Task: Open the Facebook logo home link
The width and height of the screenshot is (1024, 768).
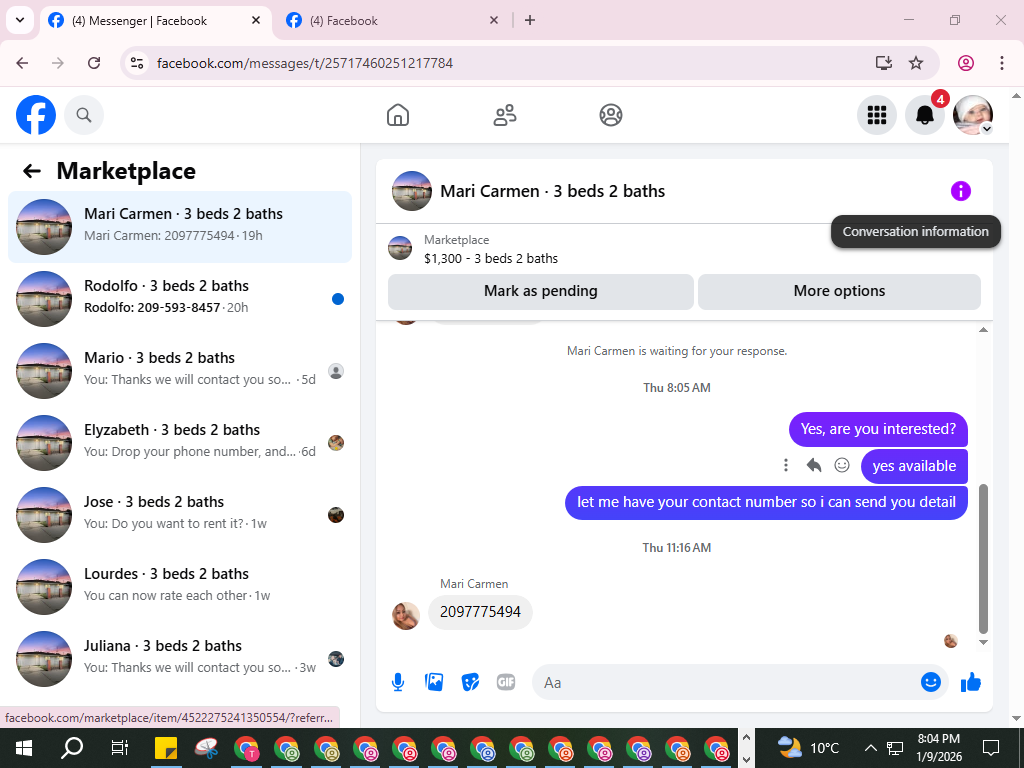Action: [x=36, y=115]
